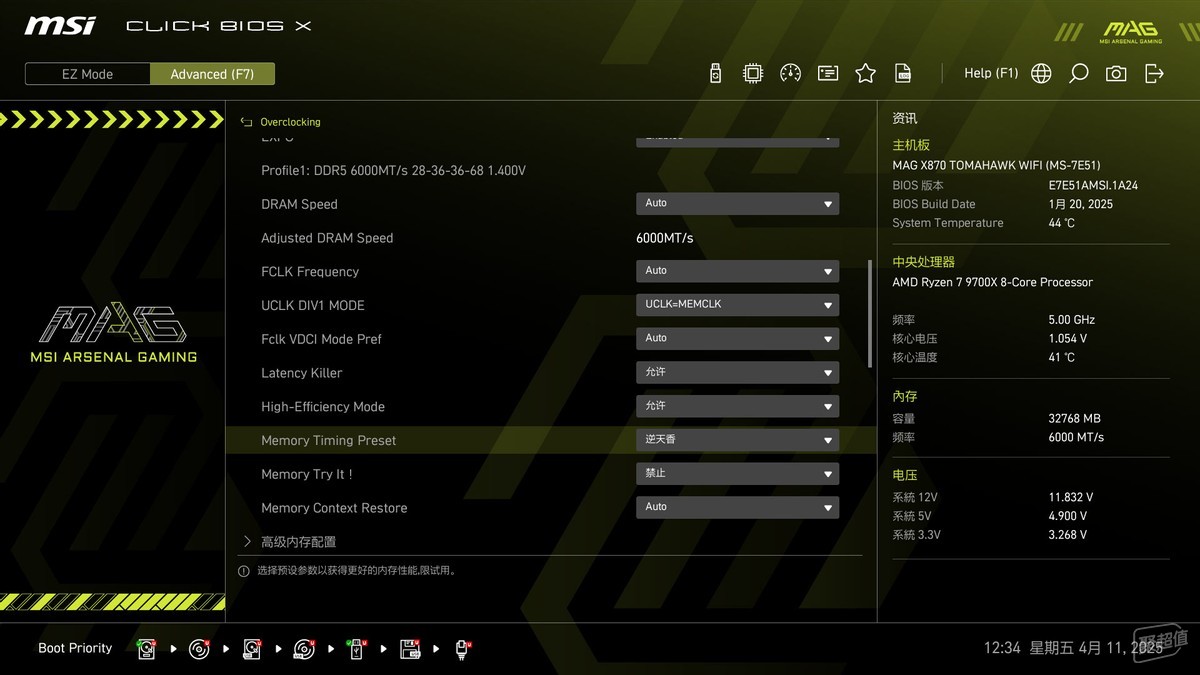
Task: Click the Overclocking breadcrumb label
Action: [x=290, y=122]
